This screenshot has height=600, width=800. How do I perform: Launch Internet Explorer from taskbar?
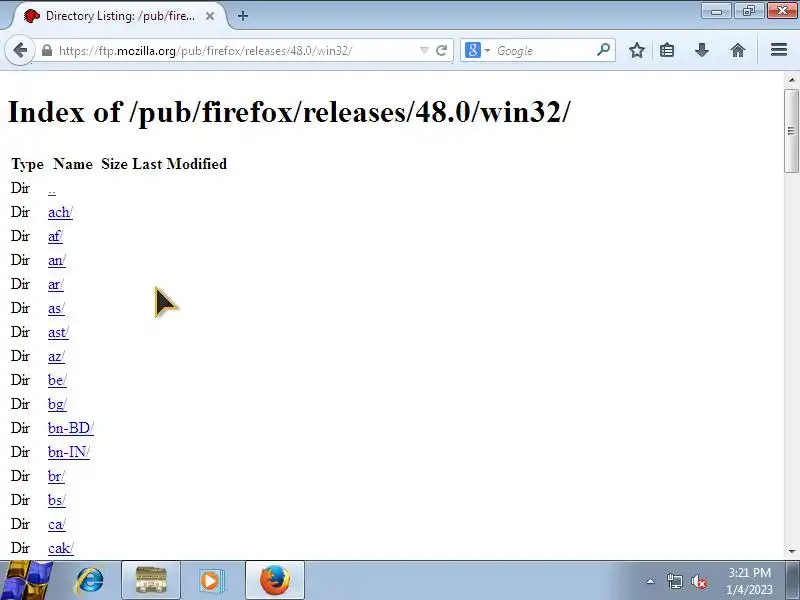[90, 581]
